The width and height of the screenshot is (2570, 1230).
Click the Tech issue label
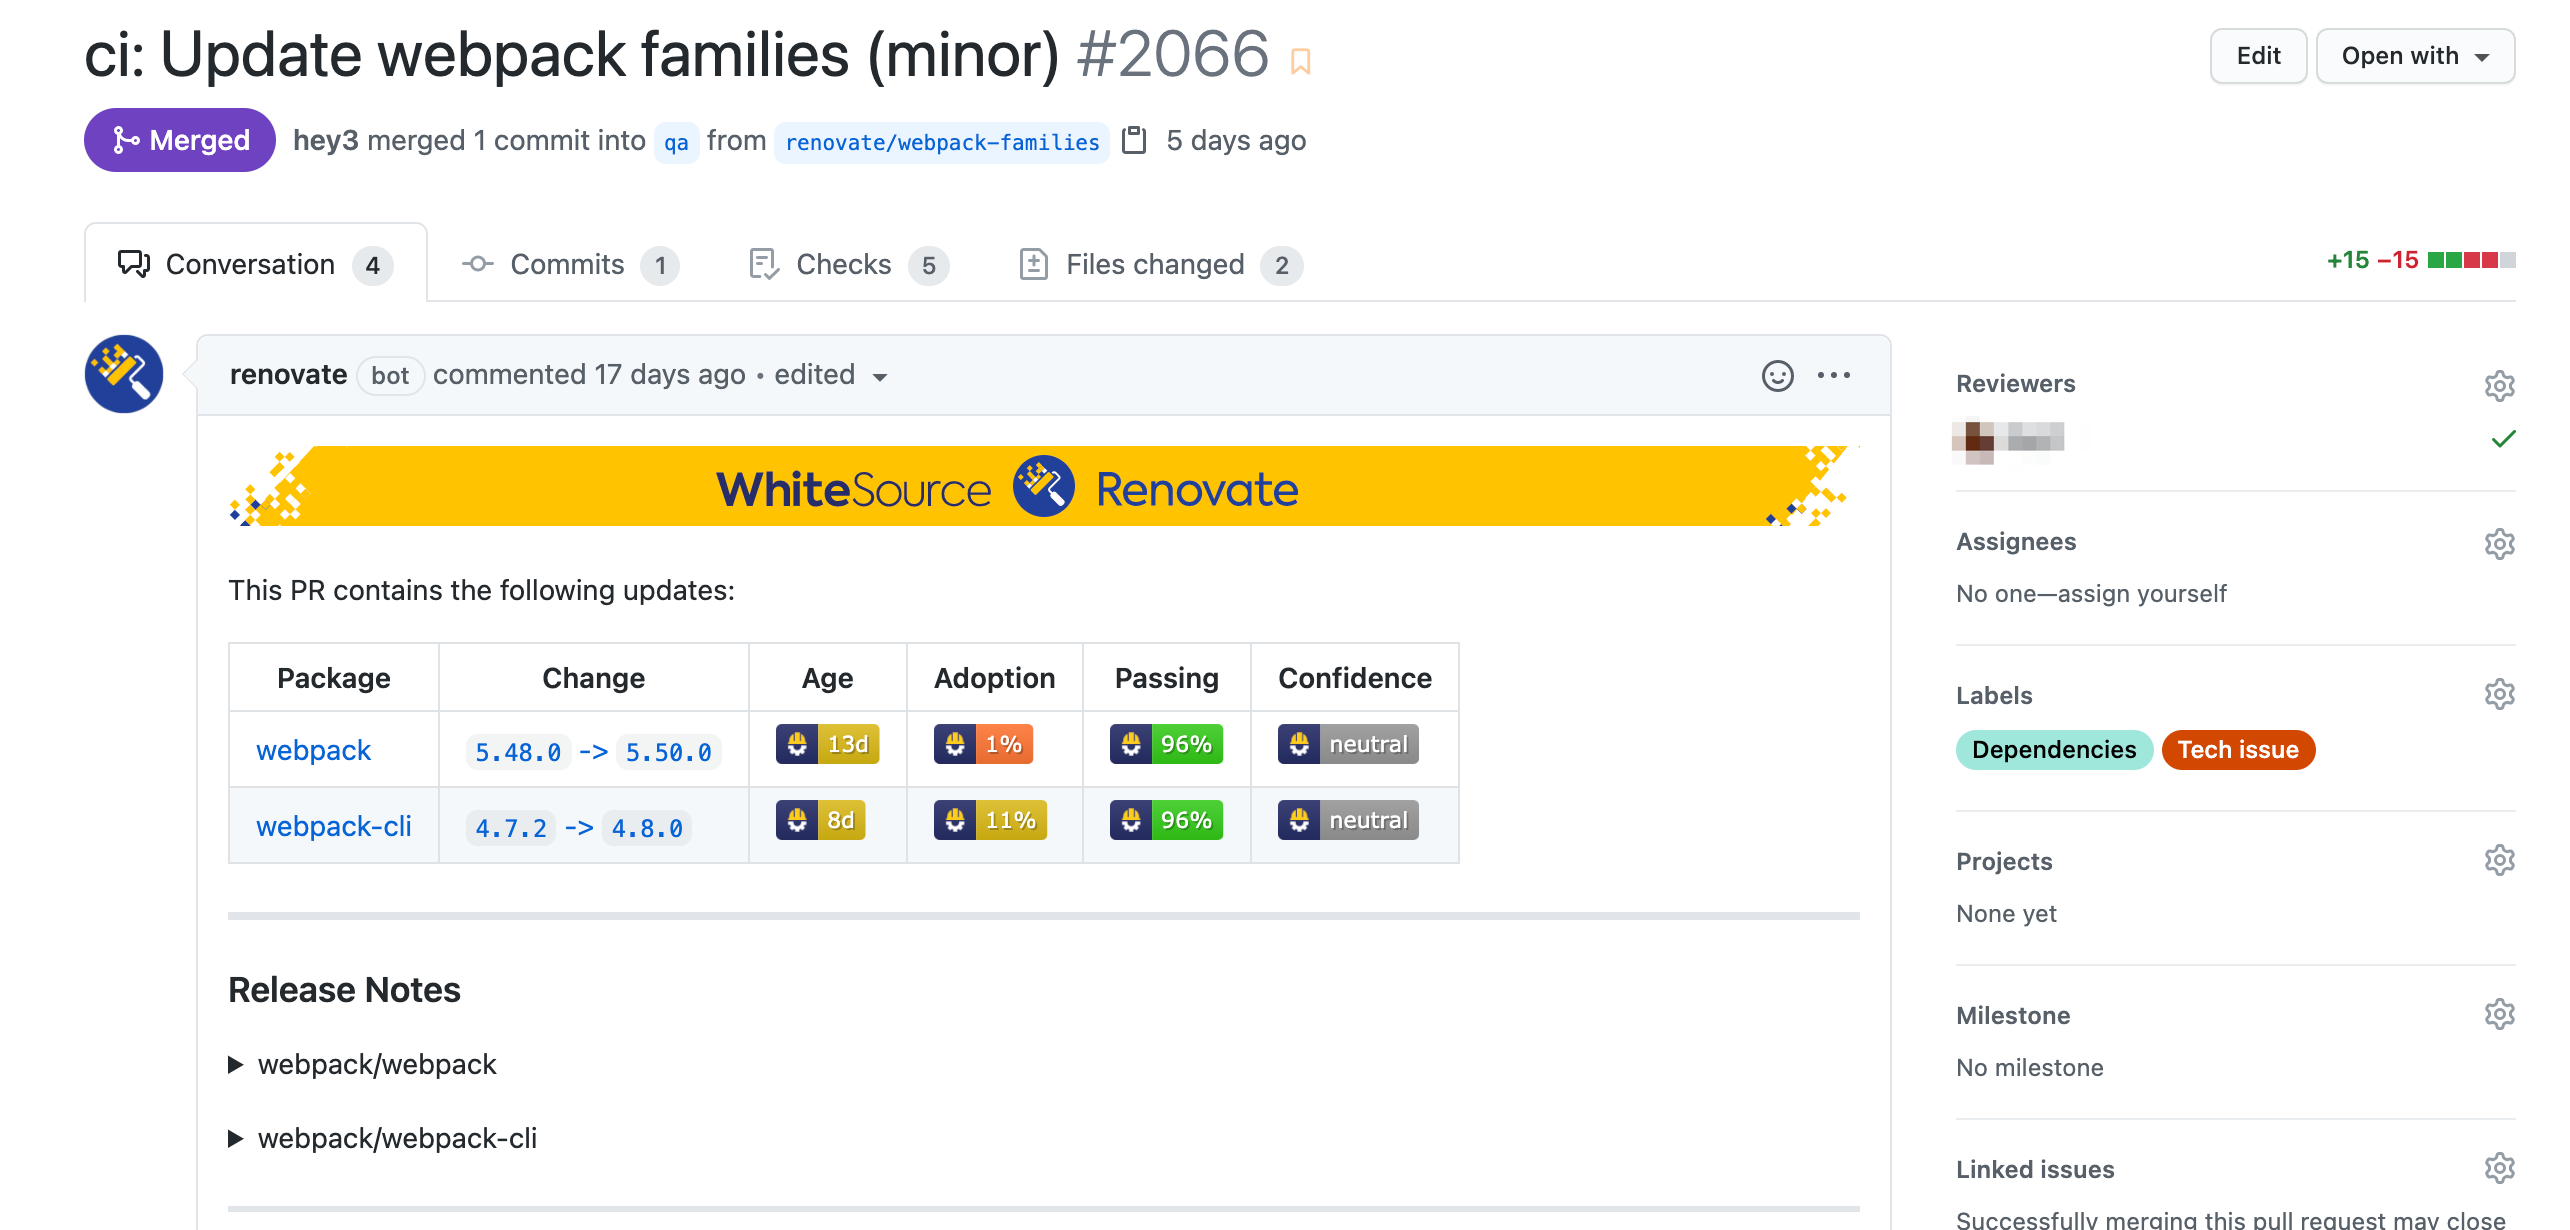coord(2237,750)
